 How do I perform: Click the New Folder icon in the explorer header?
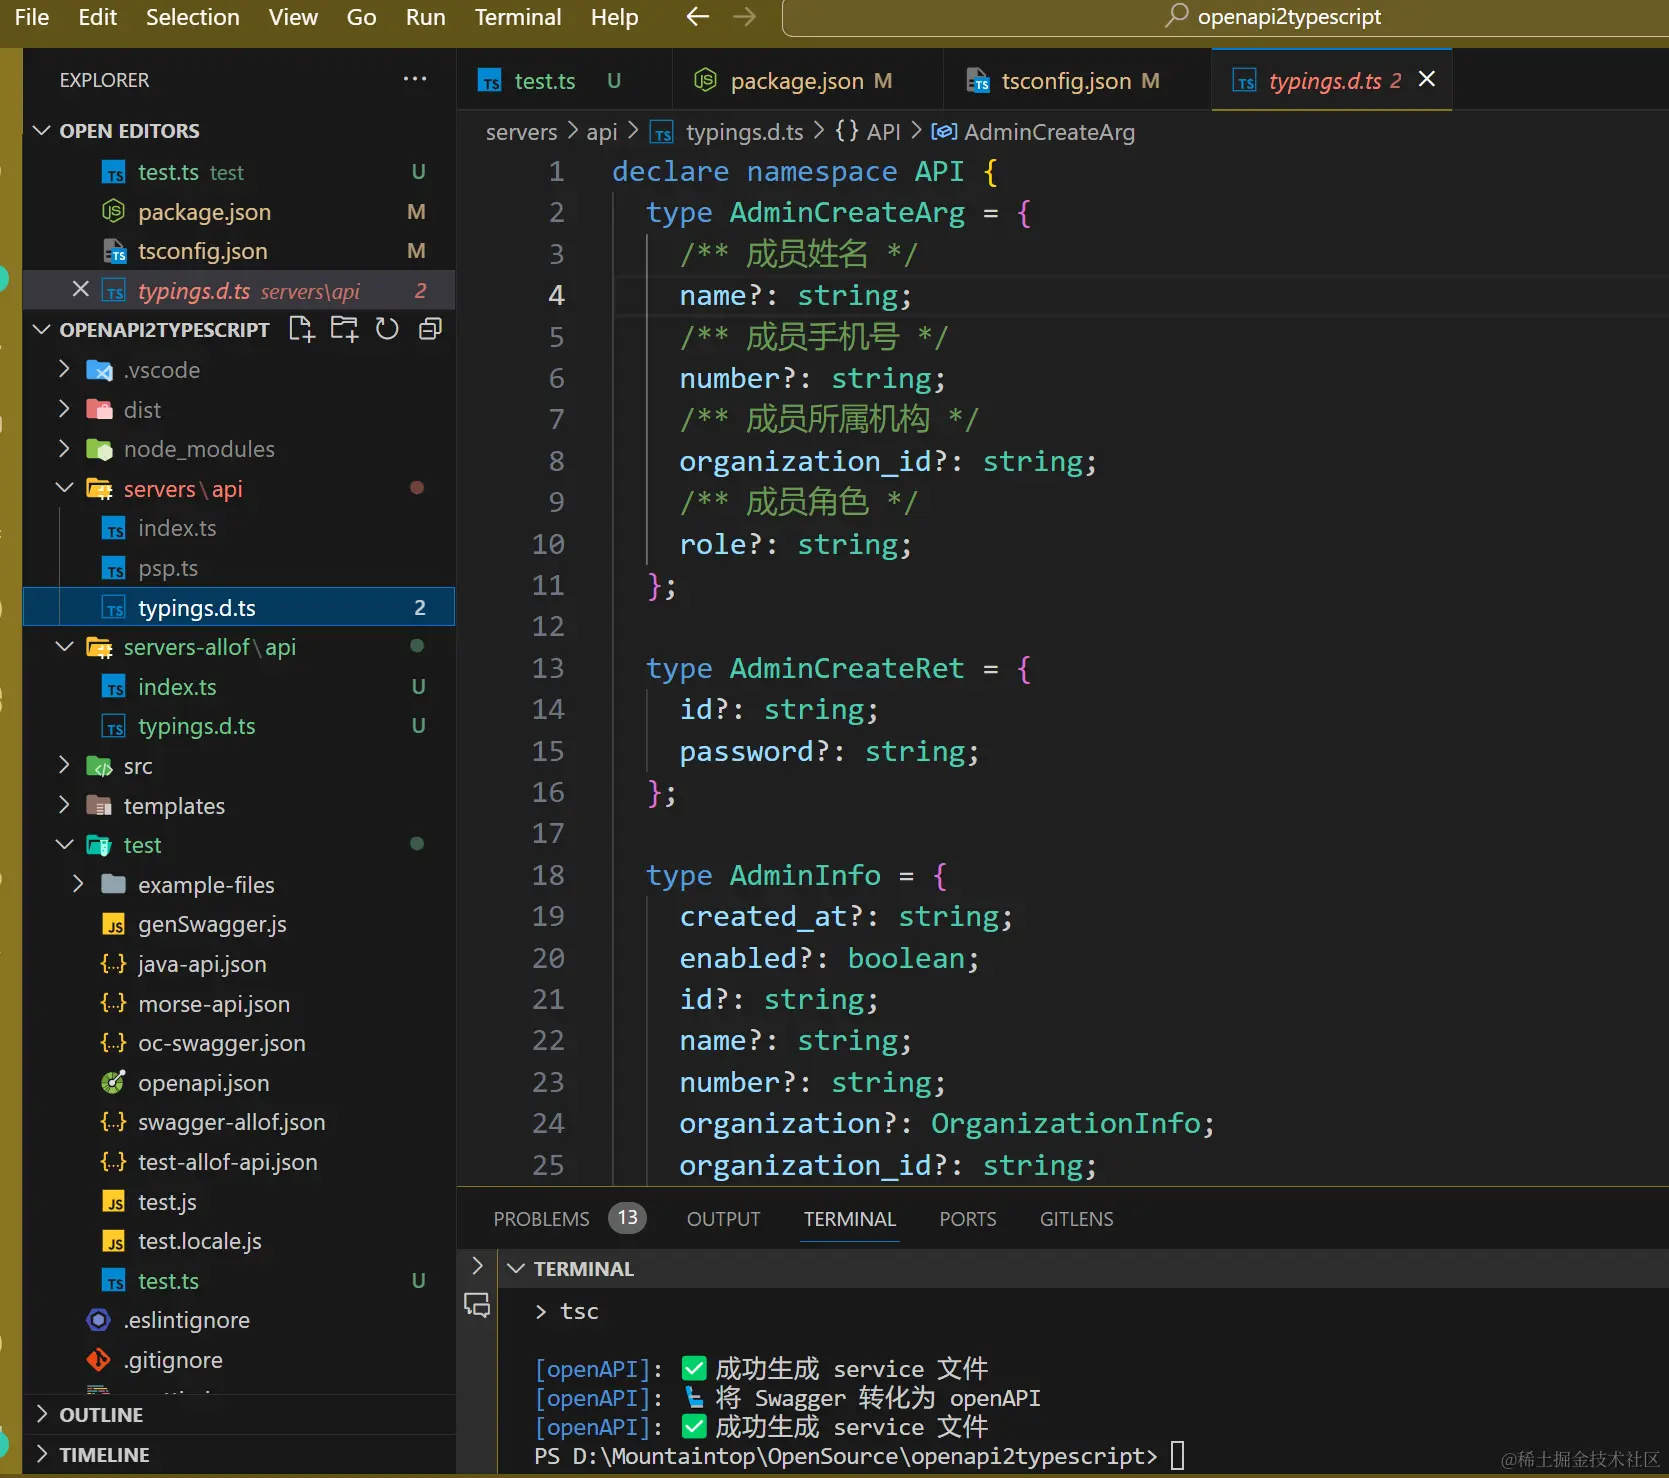344,329
